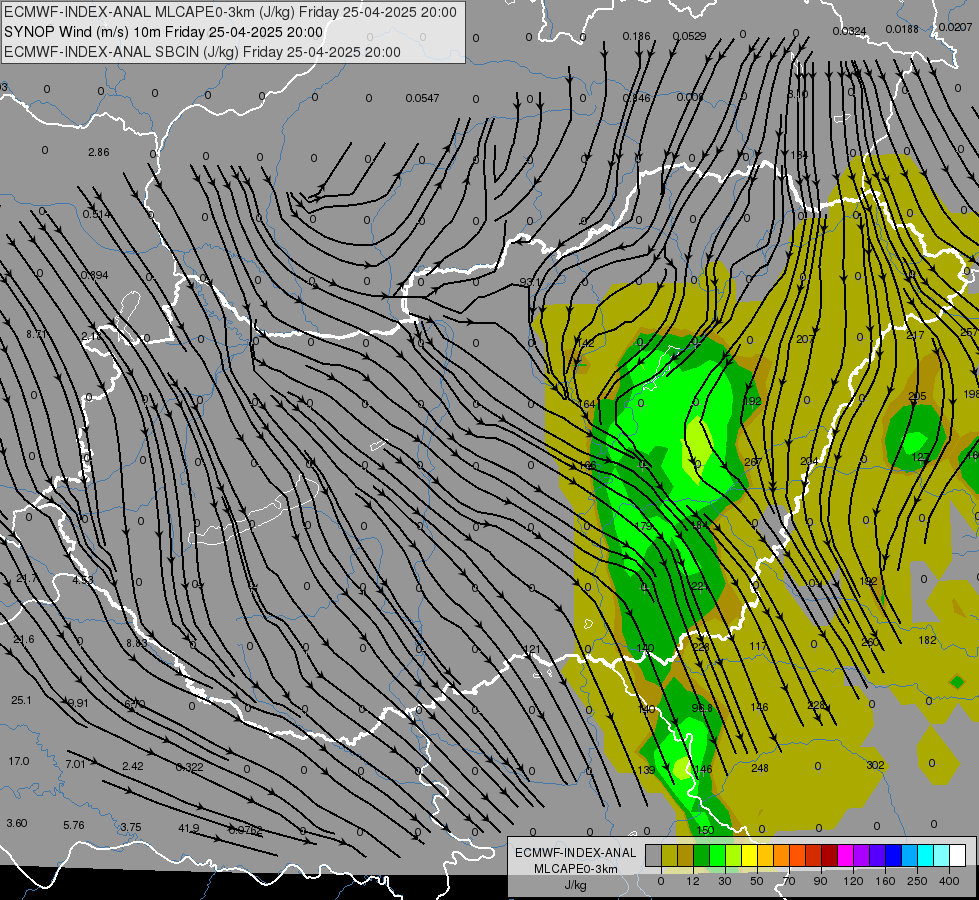Click the map value 0.0529
The image size is (979, 900).
pyautogui.click(x=689, y=36)
